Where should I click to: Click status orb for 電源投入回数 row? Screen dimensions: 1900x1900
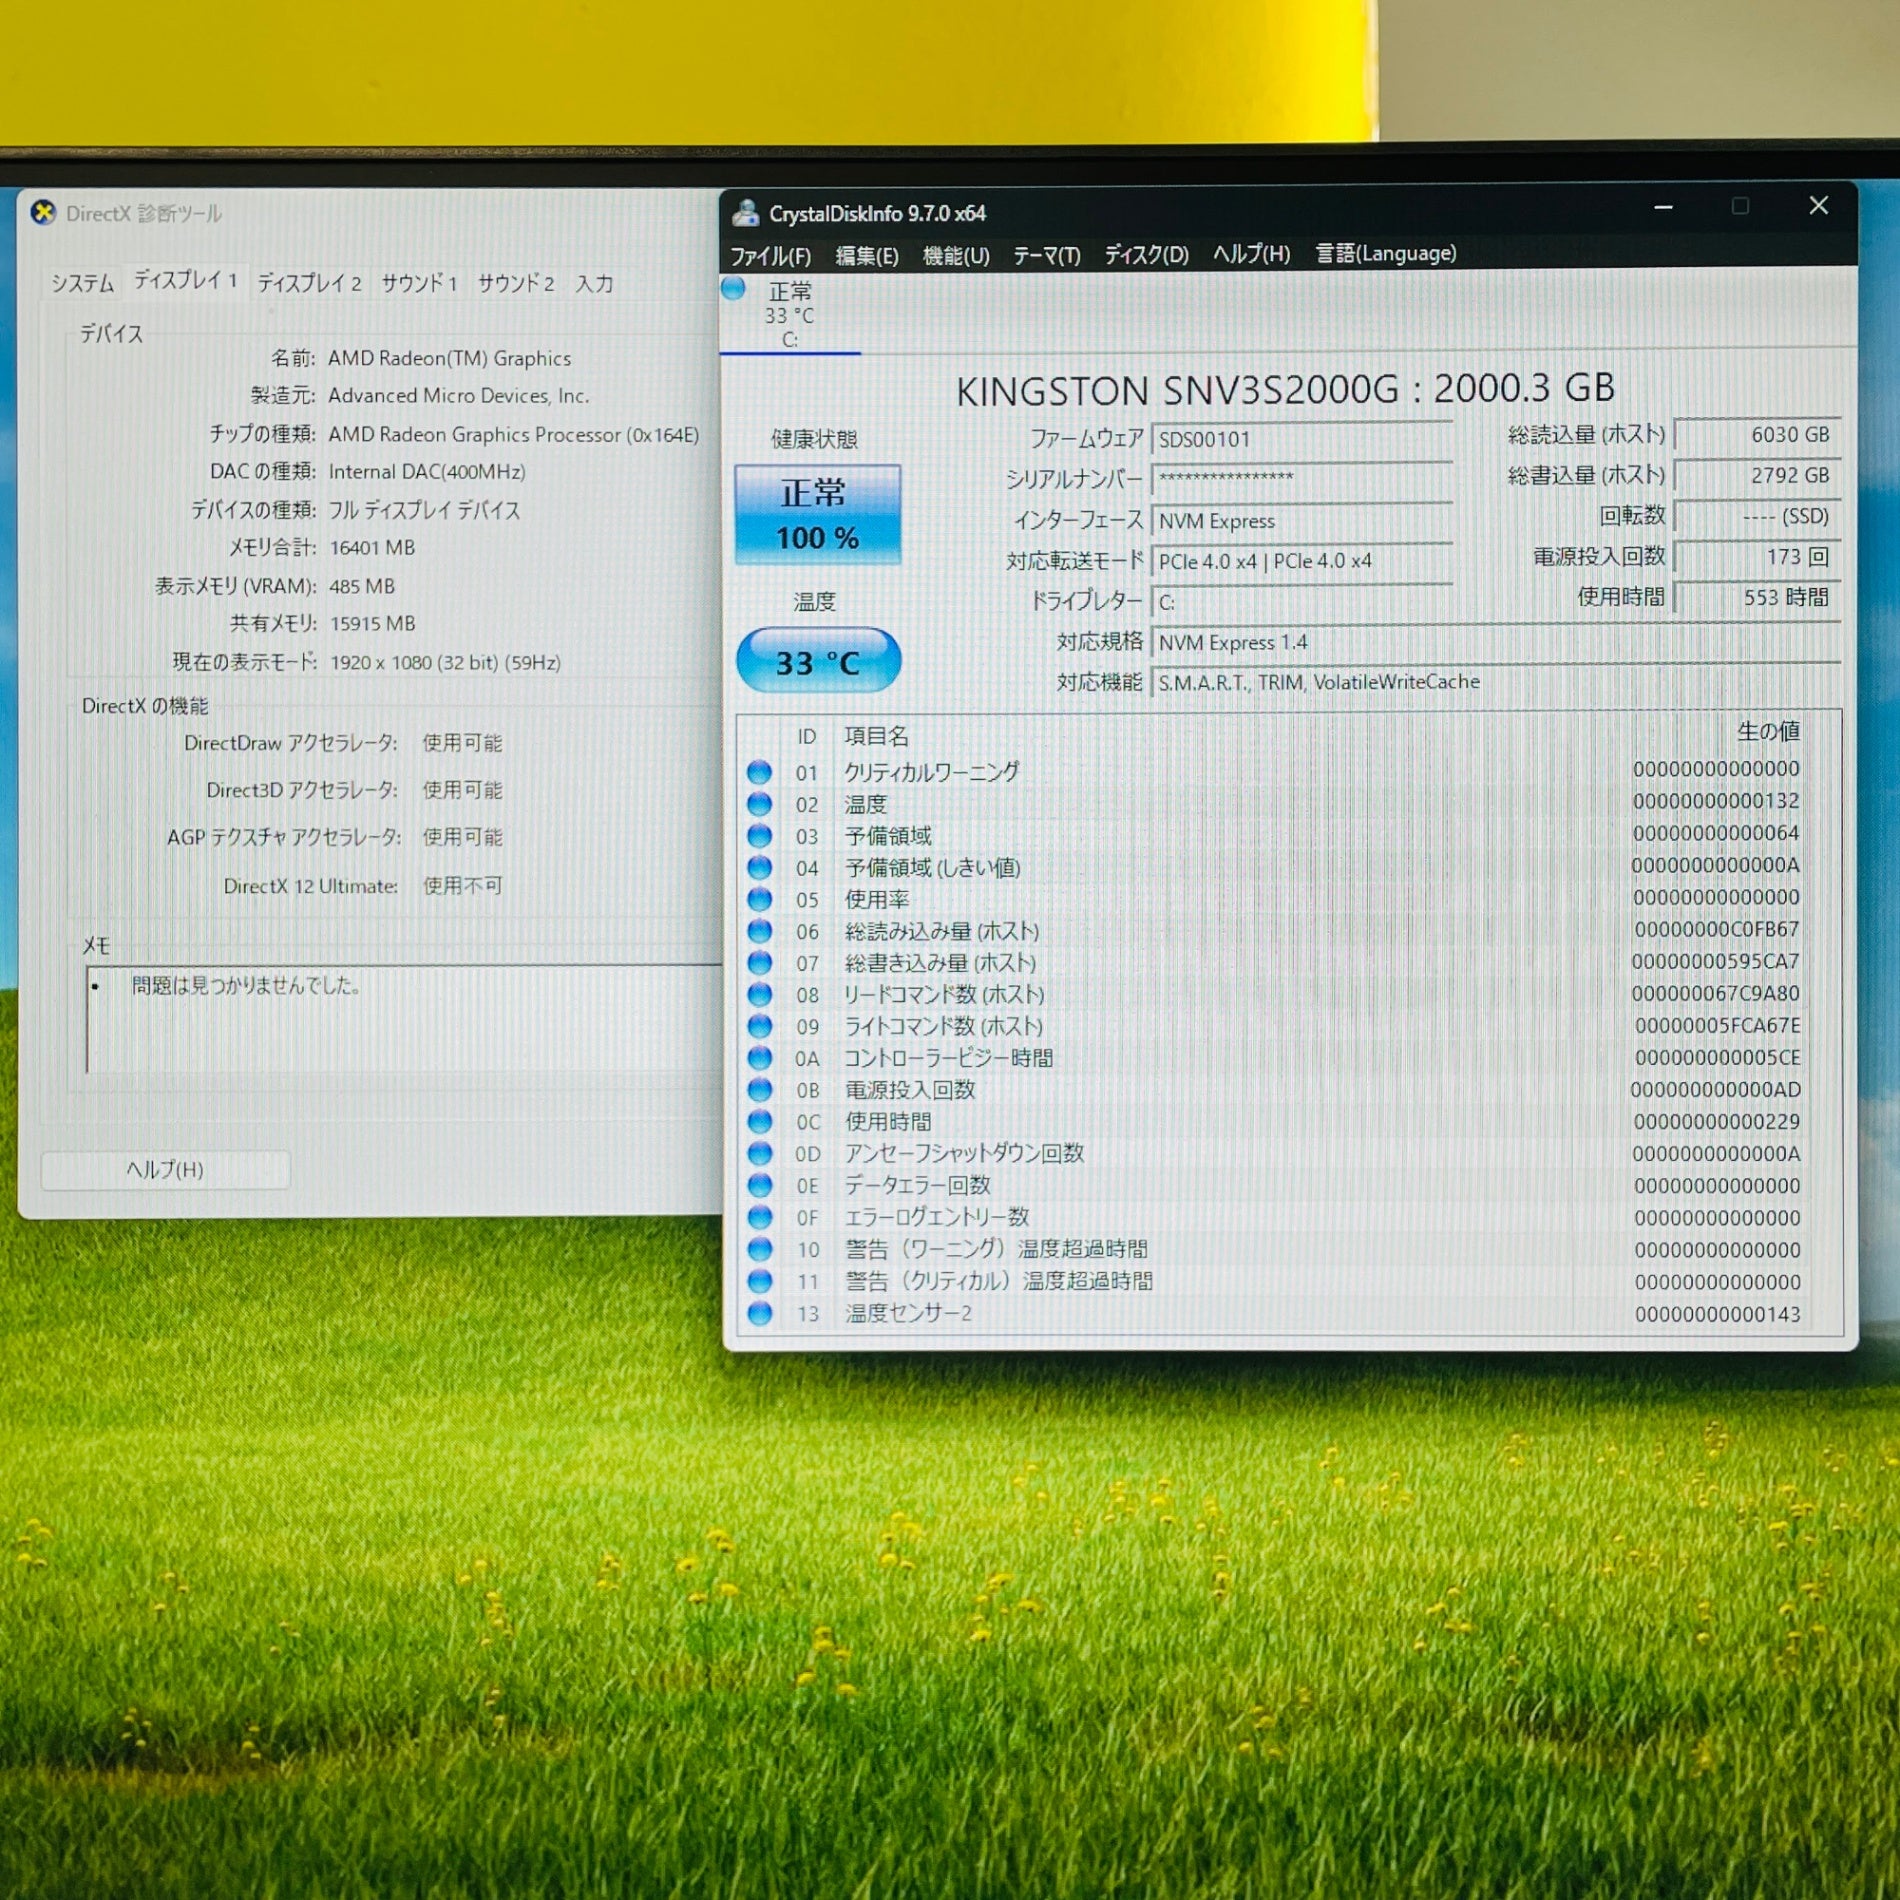[x=760, y=1089]
